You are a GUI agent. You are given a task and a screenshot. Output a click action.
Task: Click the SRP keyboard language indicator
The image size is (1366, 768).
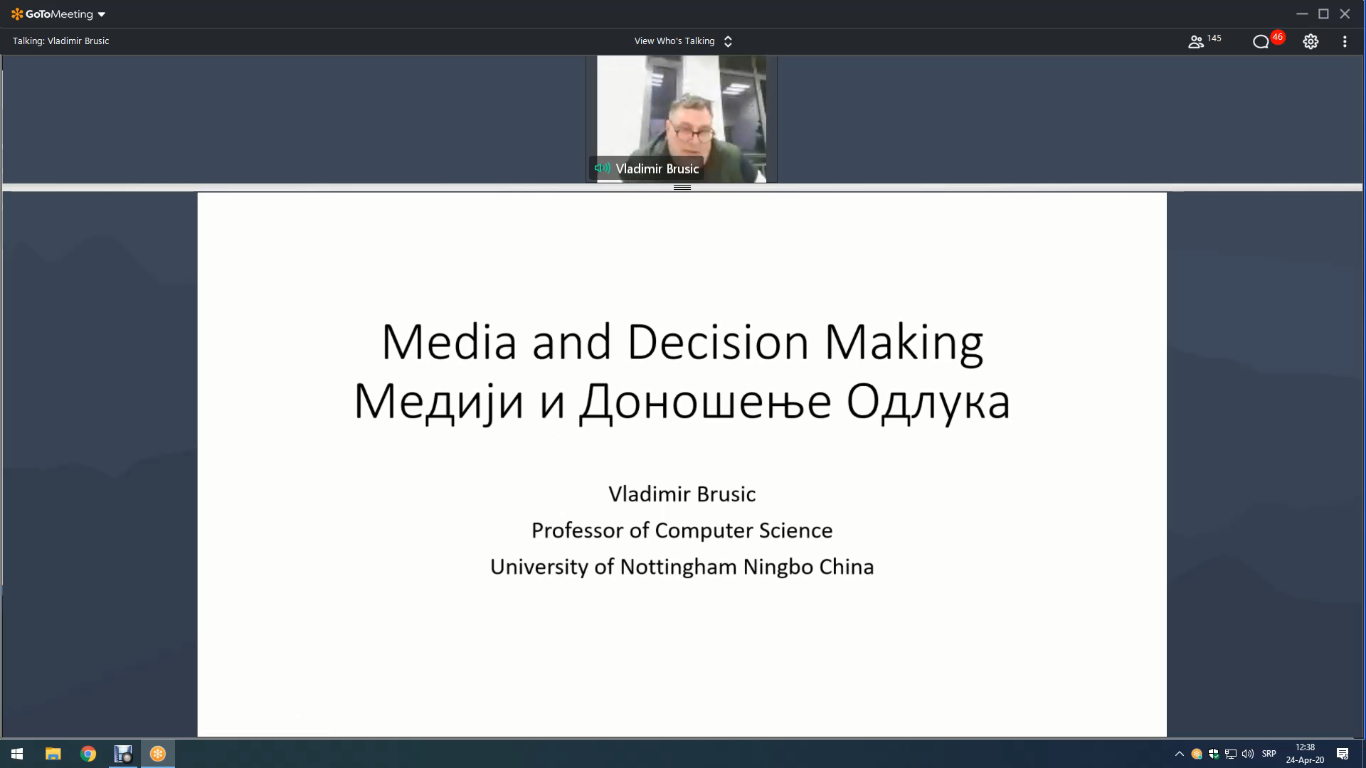1269,754
